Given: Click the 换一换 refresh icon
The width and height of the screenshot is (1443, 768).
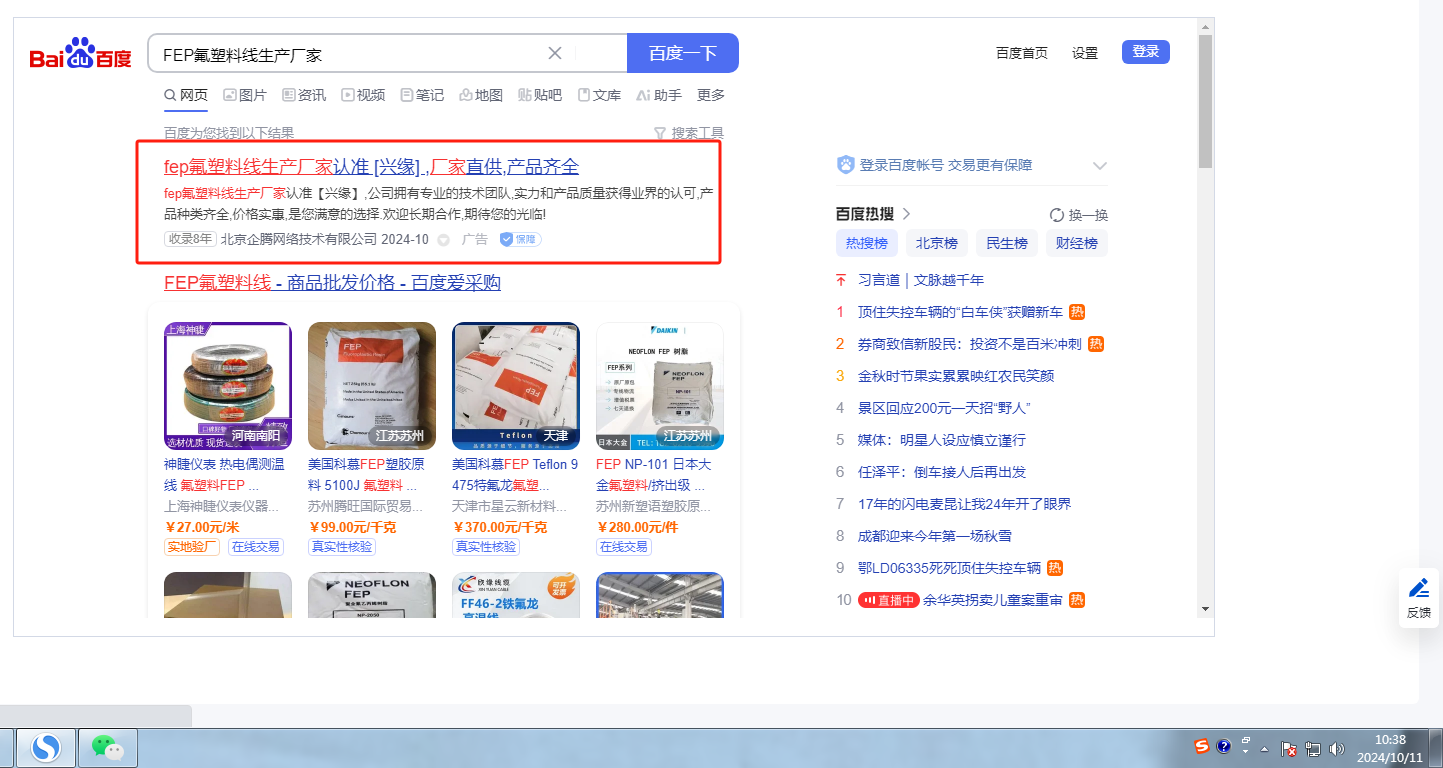Looking at the screenshot, I should click(x=1057, y=215).
